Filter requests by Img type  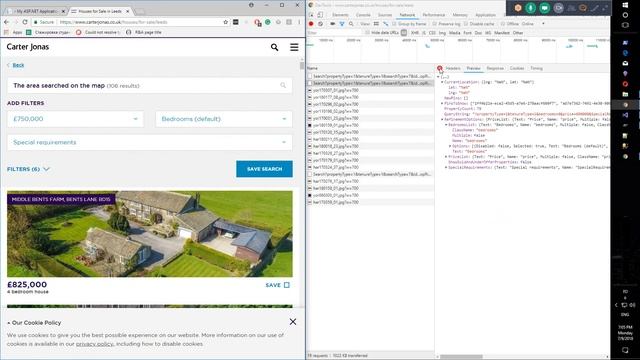tap(442, 33)
